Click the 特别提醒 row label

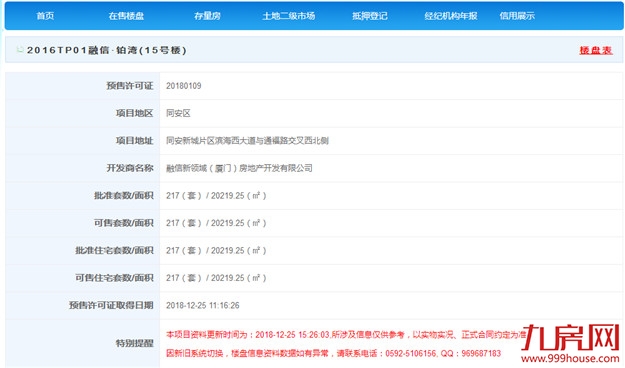134,343
